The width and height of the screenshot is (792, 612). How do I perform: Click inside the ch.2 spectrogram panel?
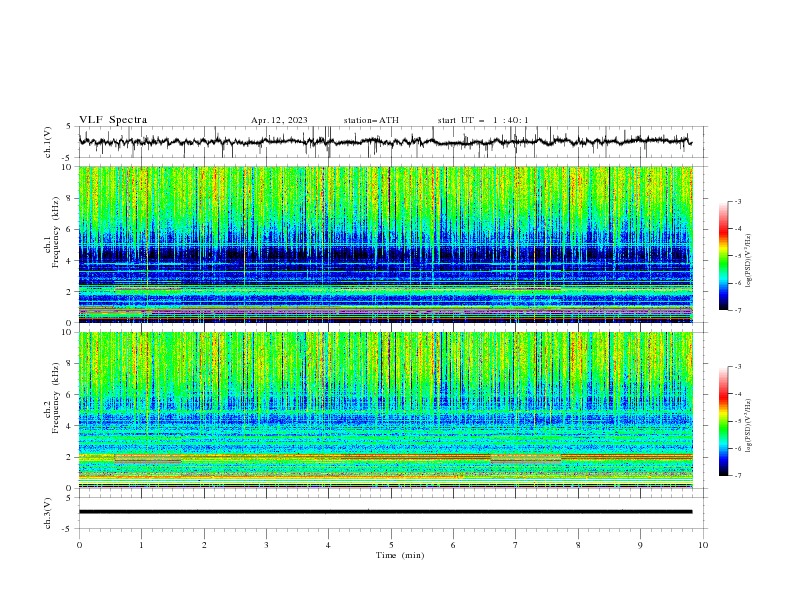point(385,410)
